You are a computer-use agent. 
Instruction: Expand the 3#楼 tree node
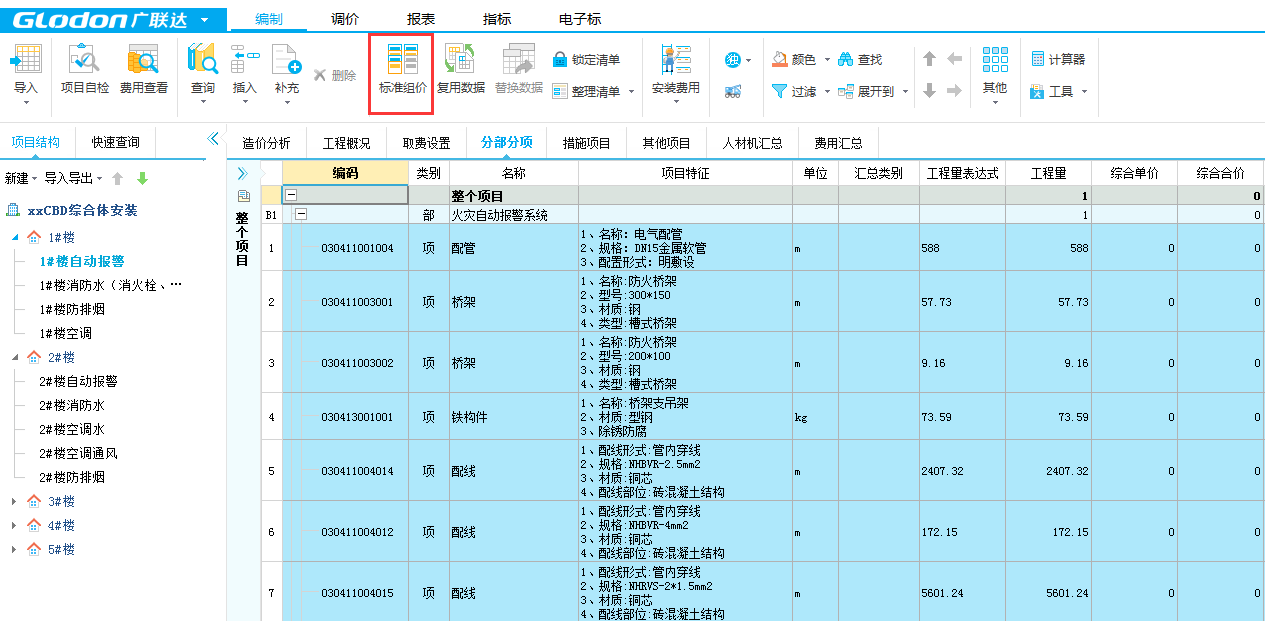pos(14,502)
